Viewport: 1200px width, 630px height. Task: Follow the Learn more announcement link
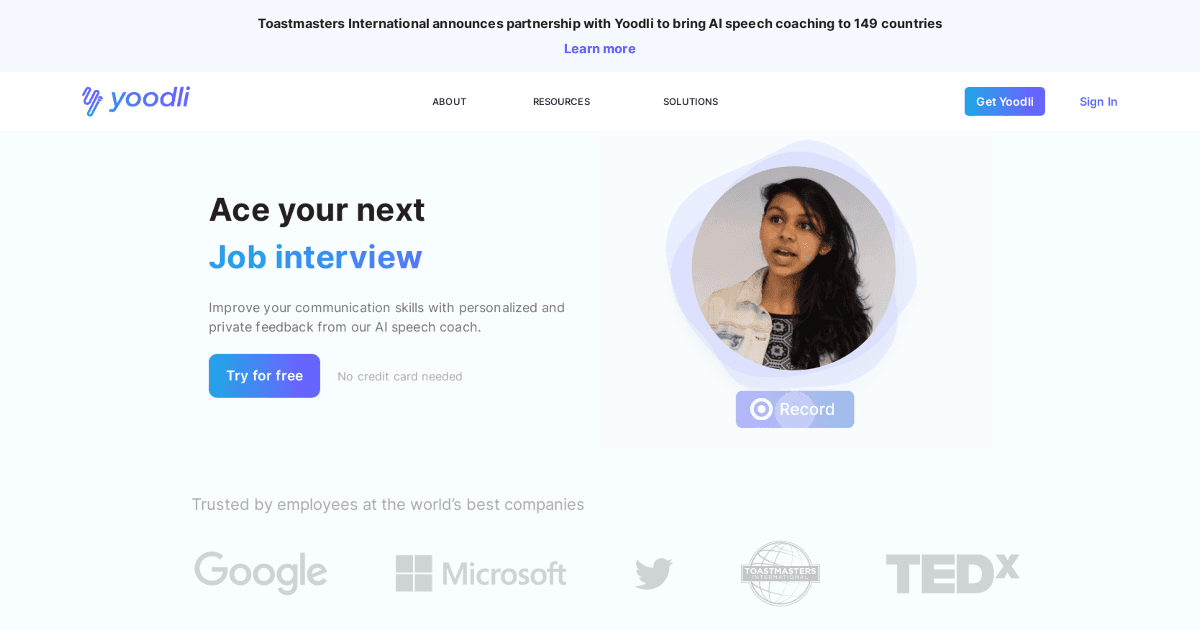click(599, 48)
